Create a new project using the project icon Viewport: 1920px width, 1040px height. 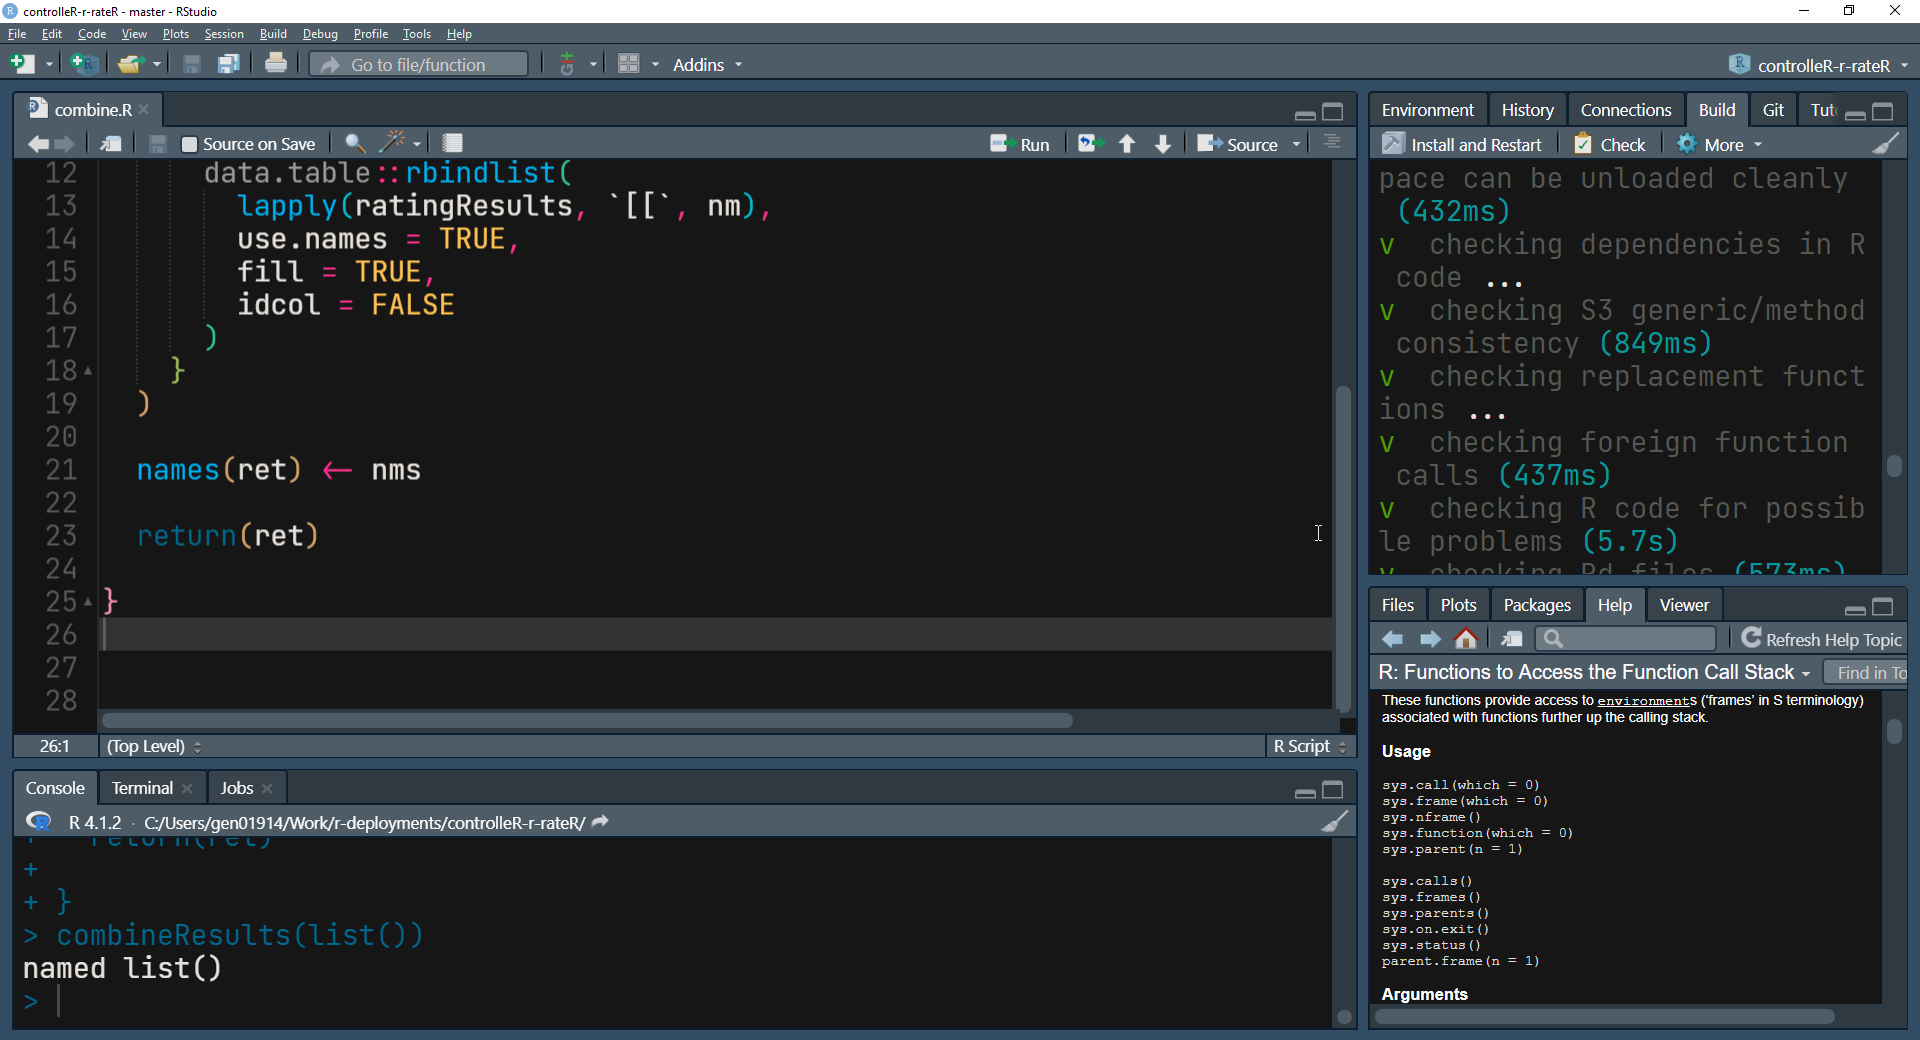[83, 63]
